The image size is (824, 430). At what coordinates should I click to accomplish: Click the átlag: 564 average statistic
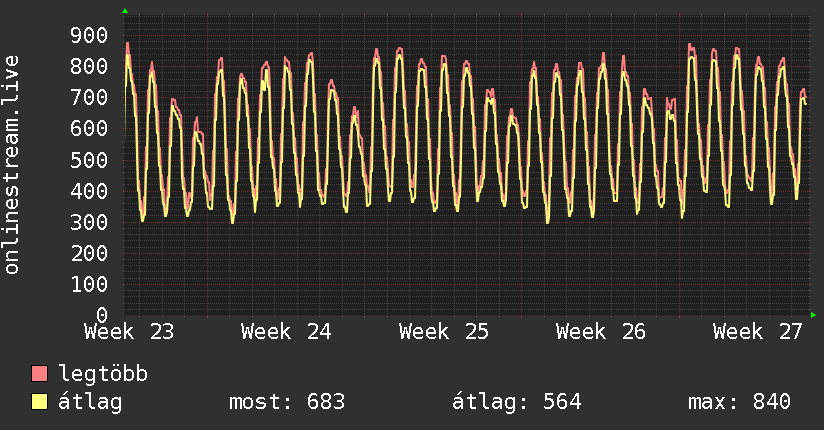coord(517,402)
